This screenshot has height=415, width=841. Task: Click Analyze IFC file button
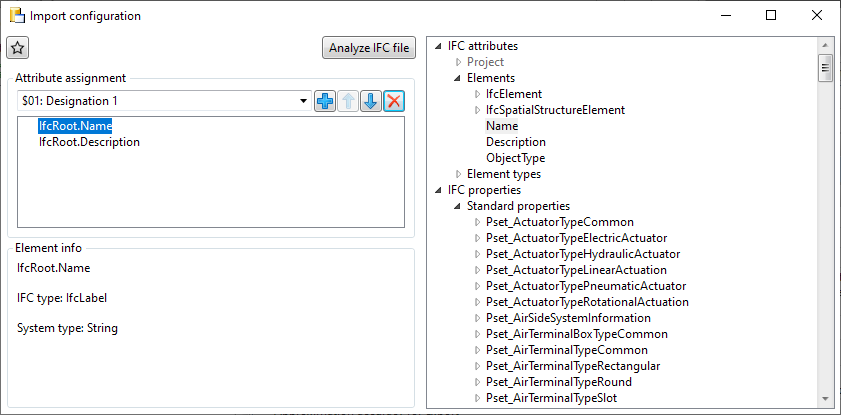(369, 48)
